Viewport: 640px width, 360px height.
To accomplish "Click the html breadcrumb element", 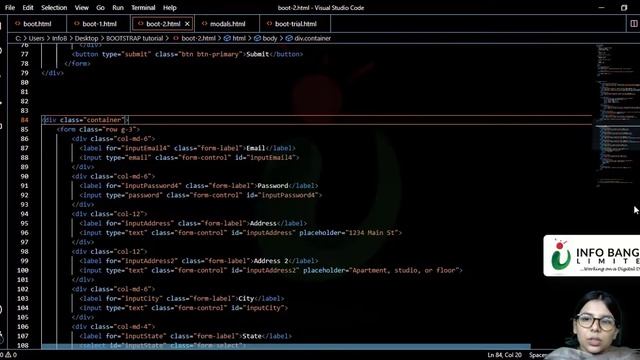I will [x=239, y=38].
